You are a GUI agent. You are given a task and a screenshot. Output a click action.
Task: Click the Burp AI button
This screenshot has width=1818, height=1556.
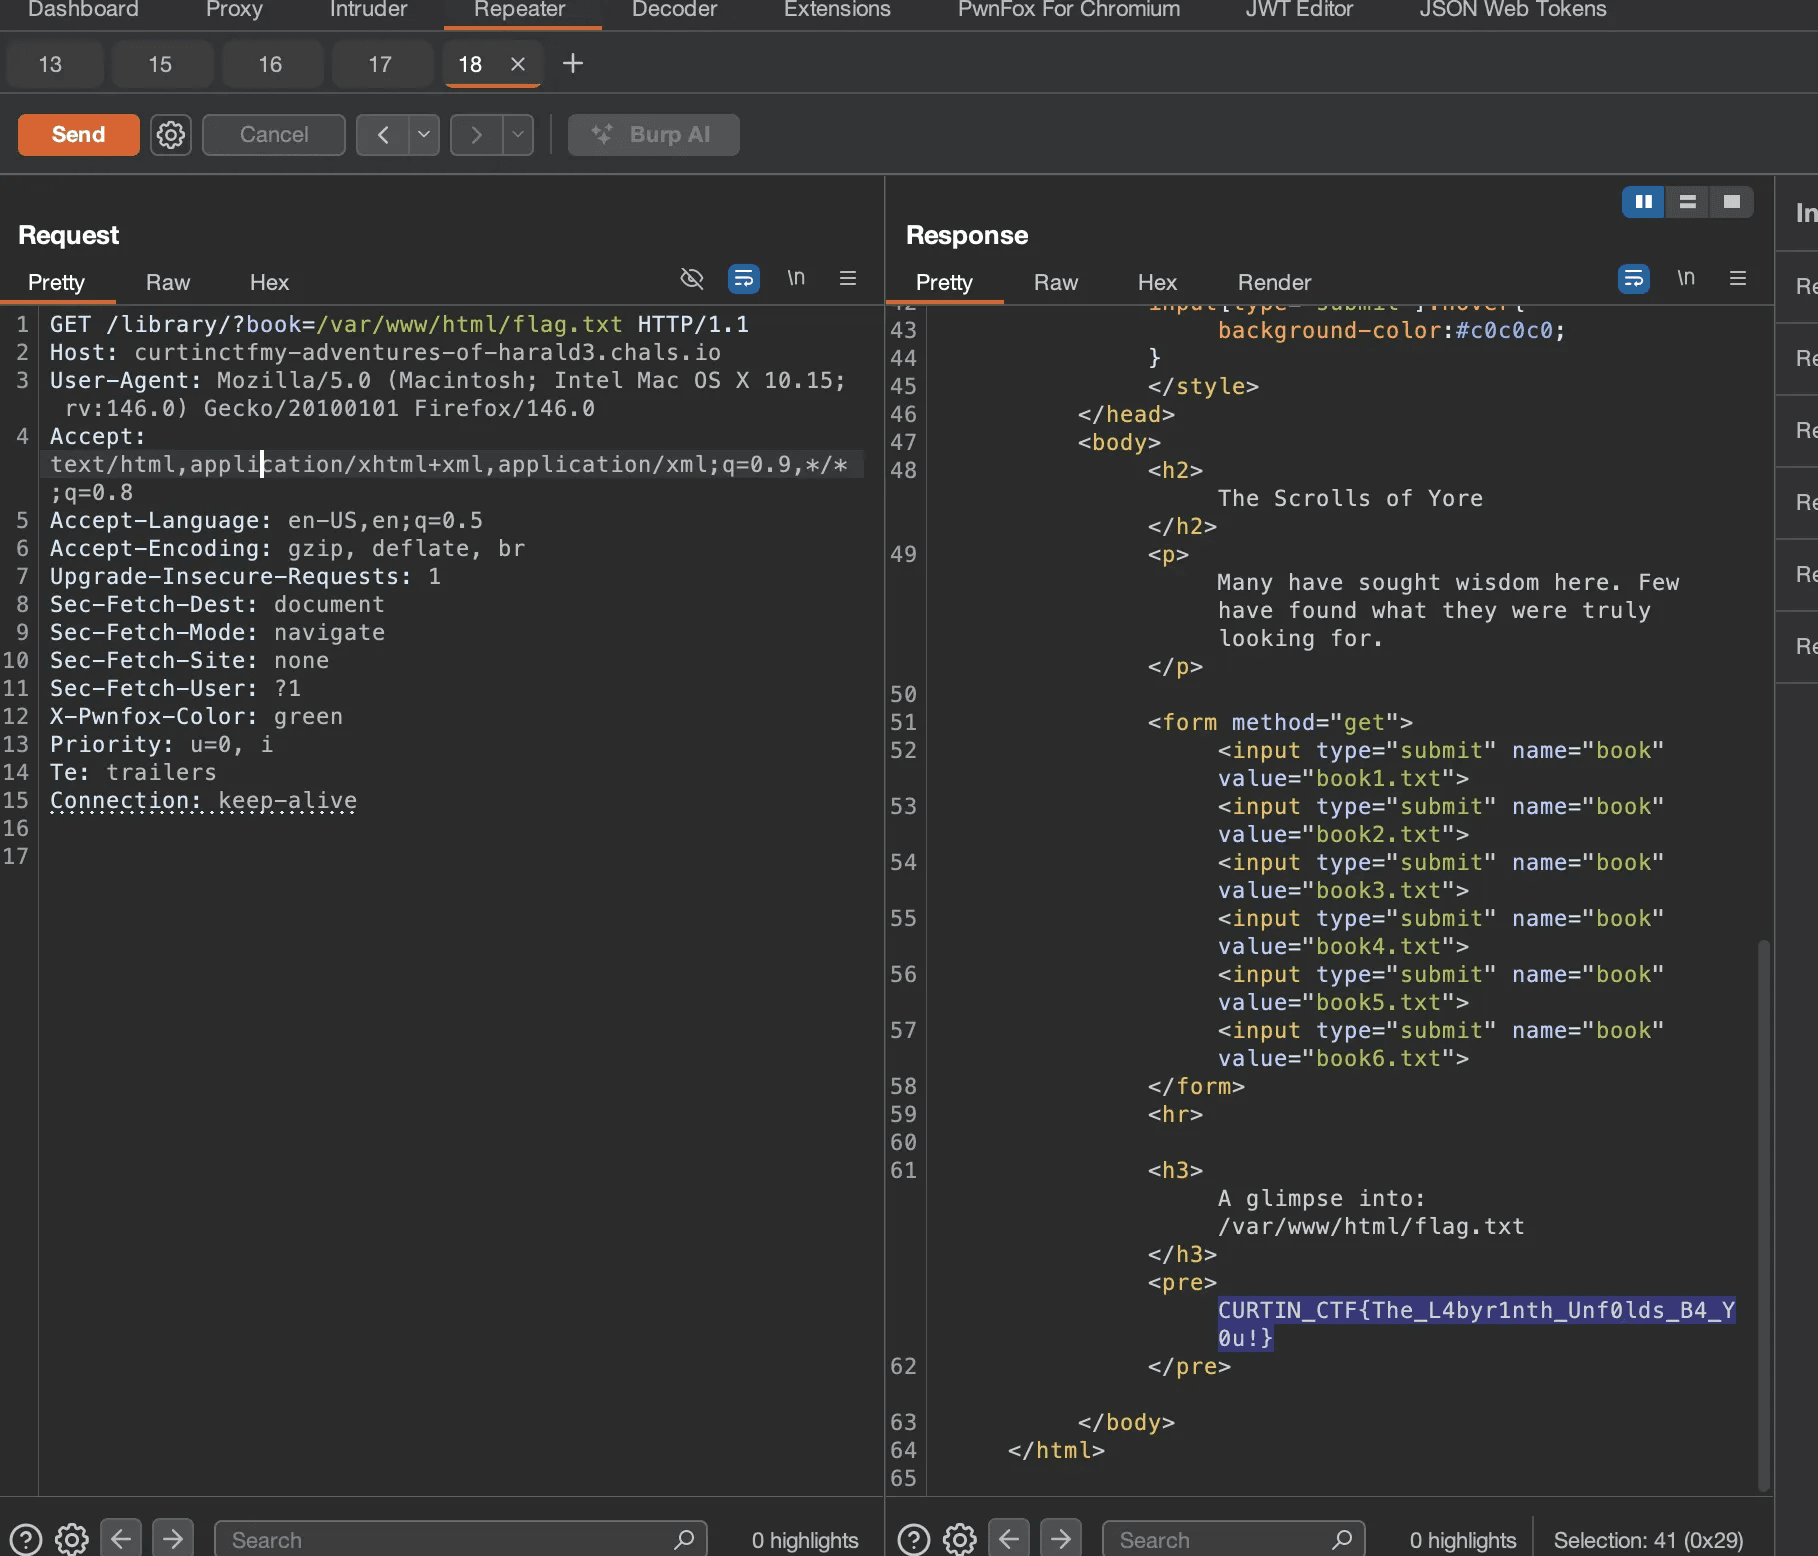pyautogui.click(x=653, y=134)
